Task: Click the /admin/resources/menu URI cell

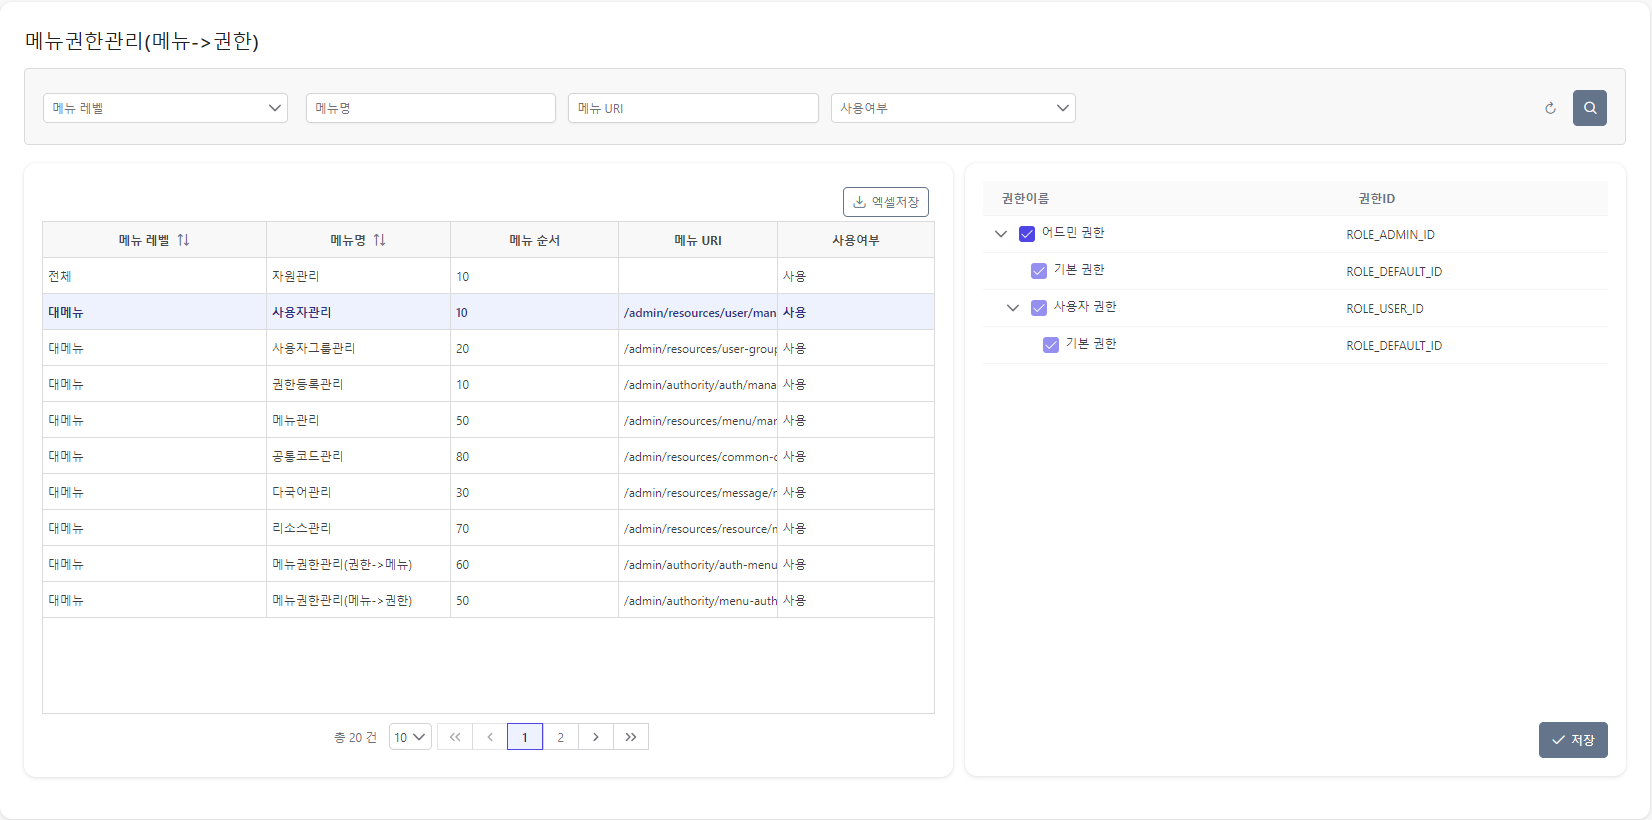Action: click(698, 421)
